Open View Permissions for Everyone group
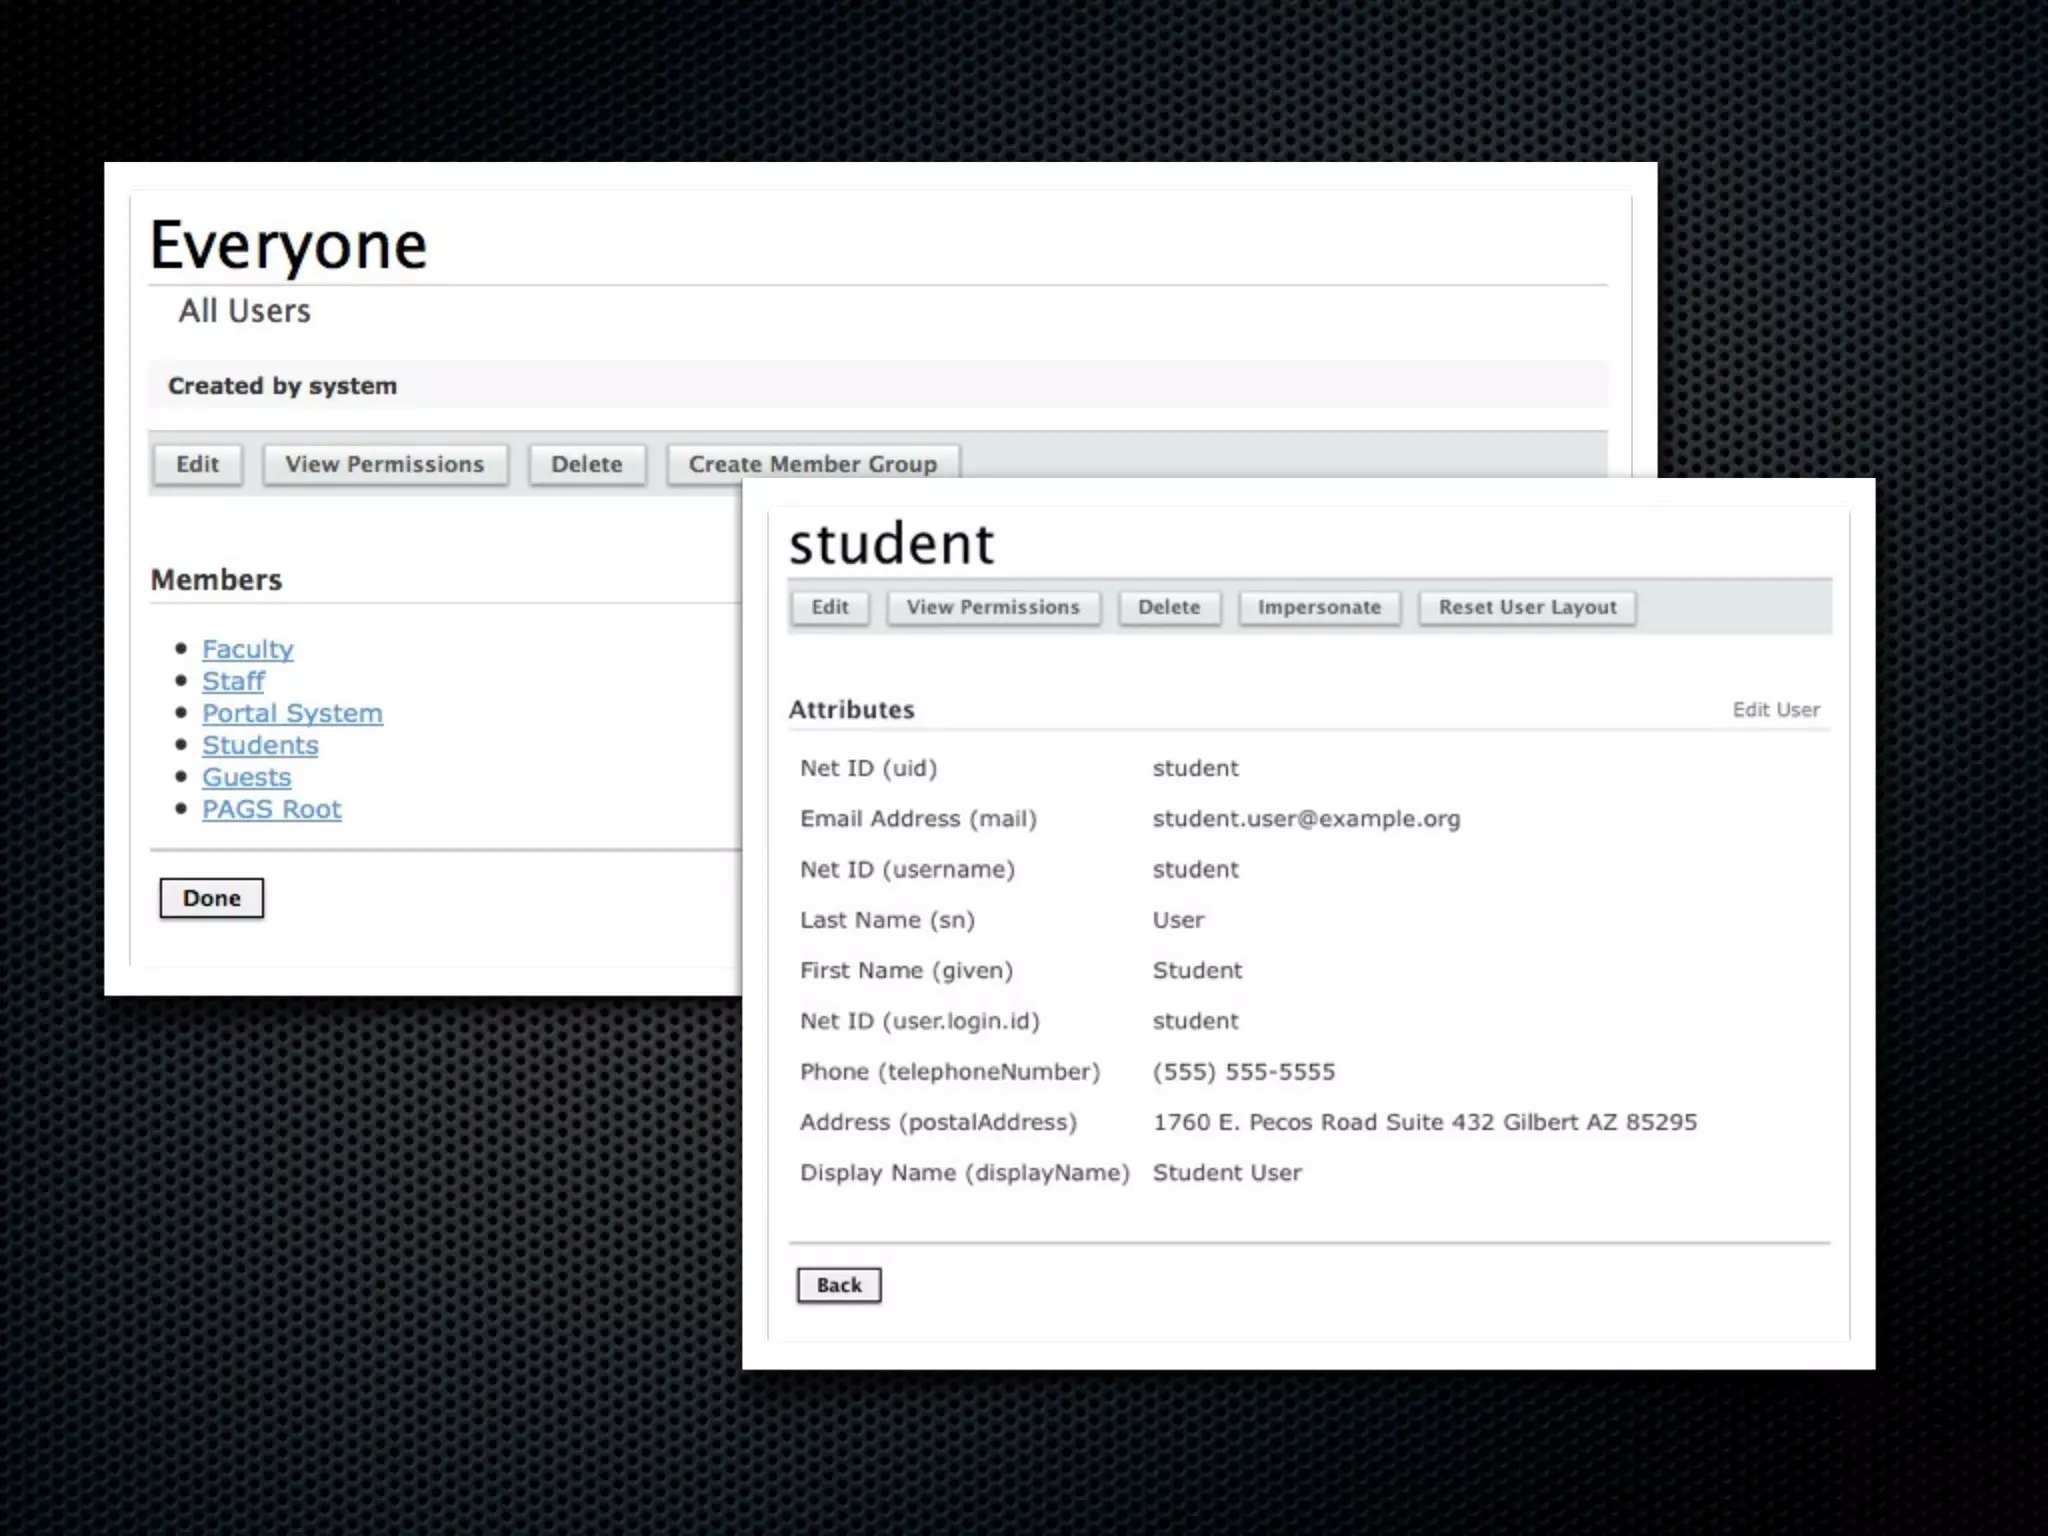Viewport: 2048px width, 1536px height. [384, 464]
